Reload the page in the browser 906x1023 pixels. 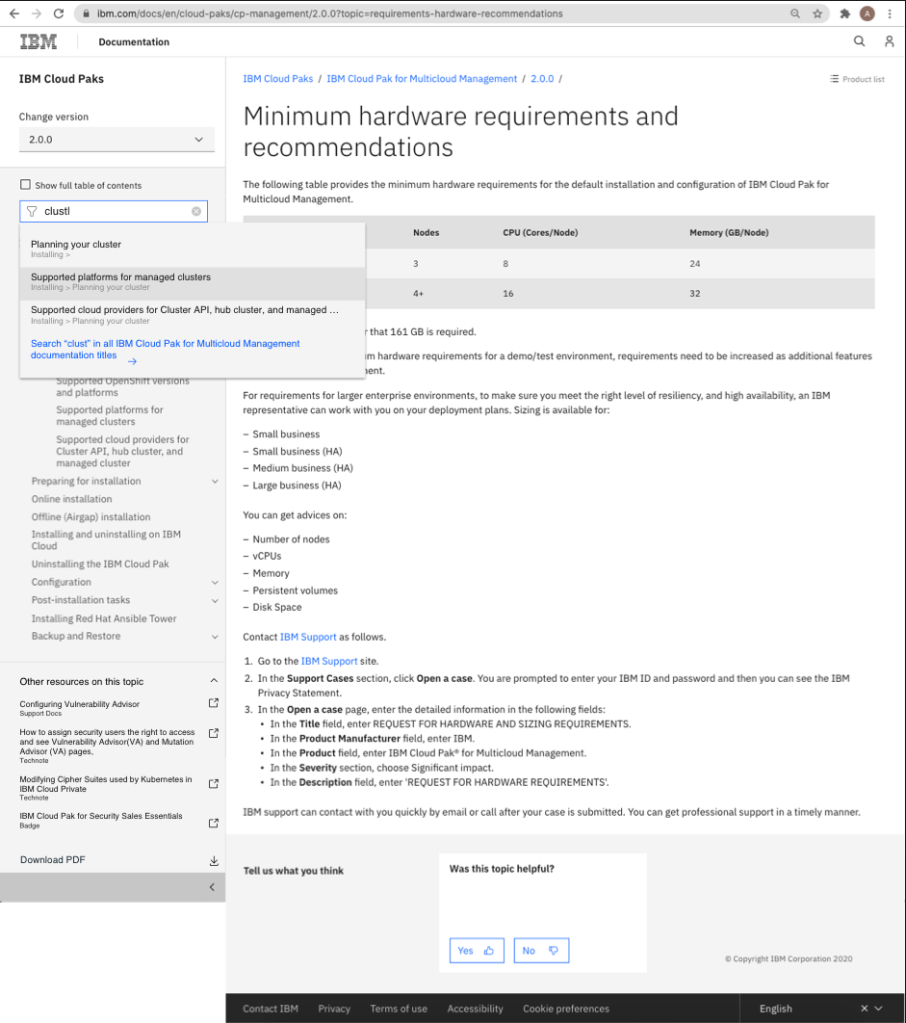[58, 14]
